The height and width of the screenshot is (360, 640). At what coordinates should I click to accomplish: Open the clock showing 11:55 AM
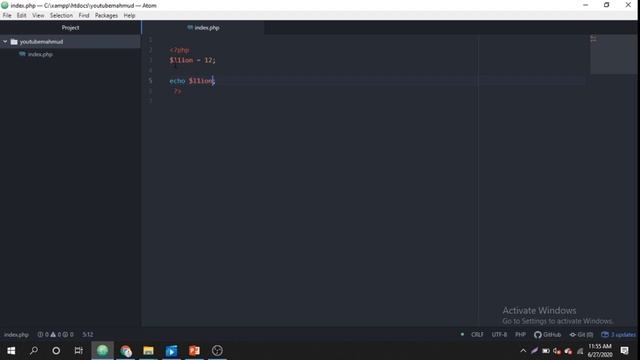[x=600, y=351]
